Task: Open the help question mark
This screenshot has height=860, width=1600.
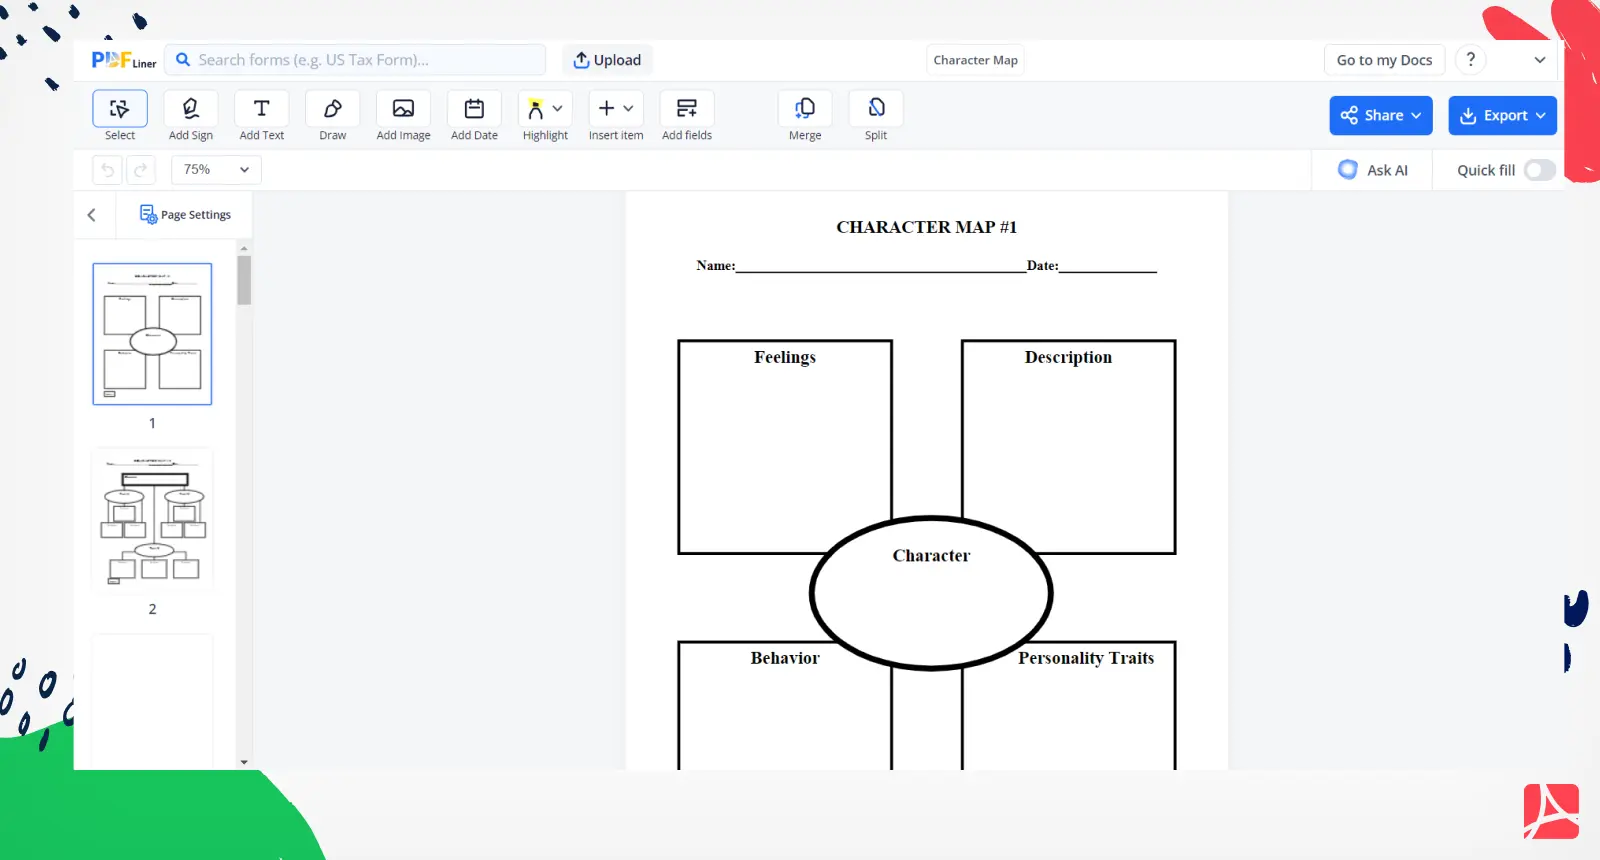Action: pyautogui.click(x=1470, y=60)
